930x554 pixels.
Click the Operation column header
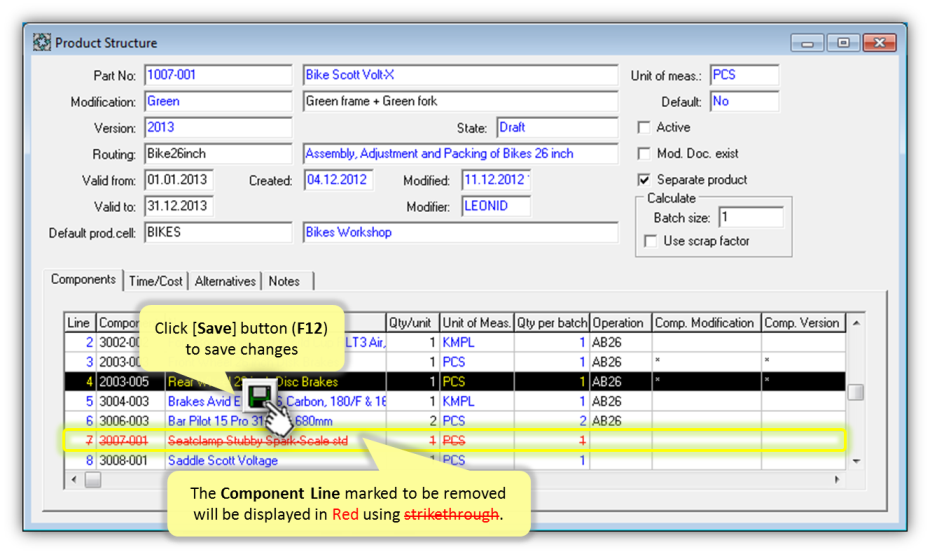tap(620, 323)
